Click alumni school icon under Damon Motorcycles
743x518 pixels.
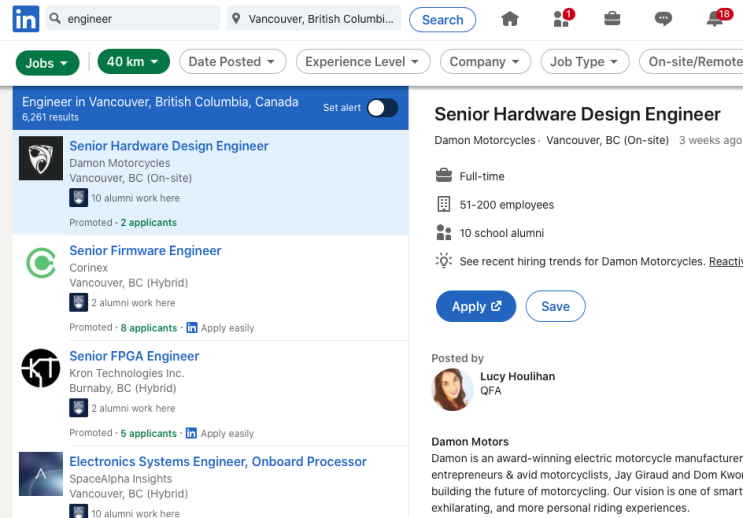click(x=78, y=198)
